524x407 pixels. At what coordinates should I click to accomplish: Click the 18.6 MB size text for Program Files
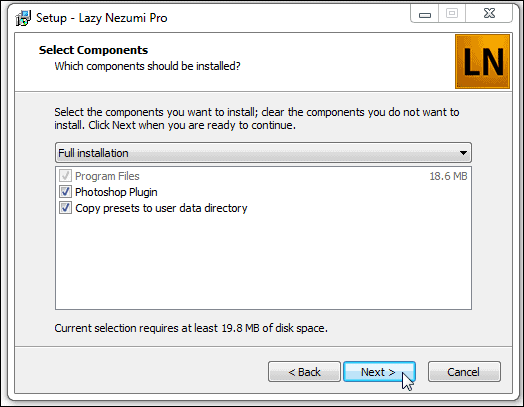448,176
